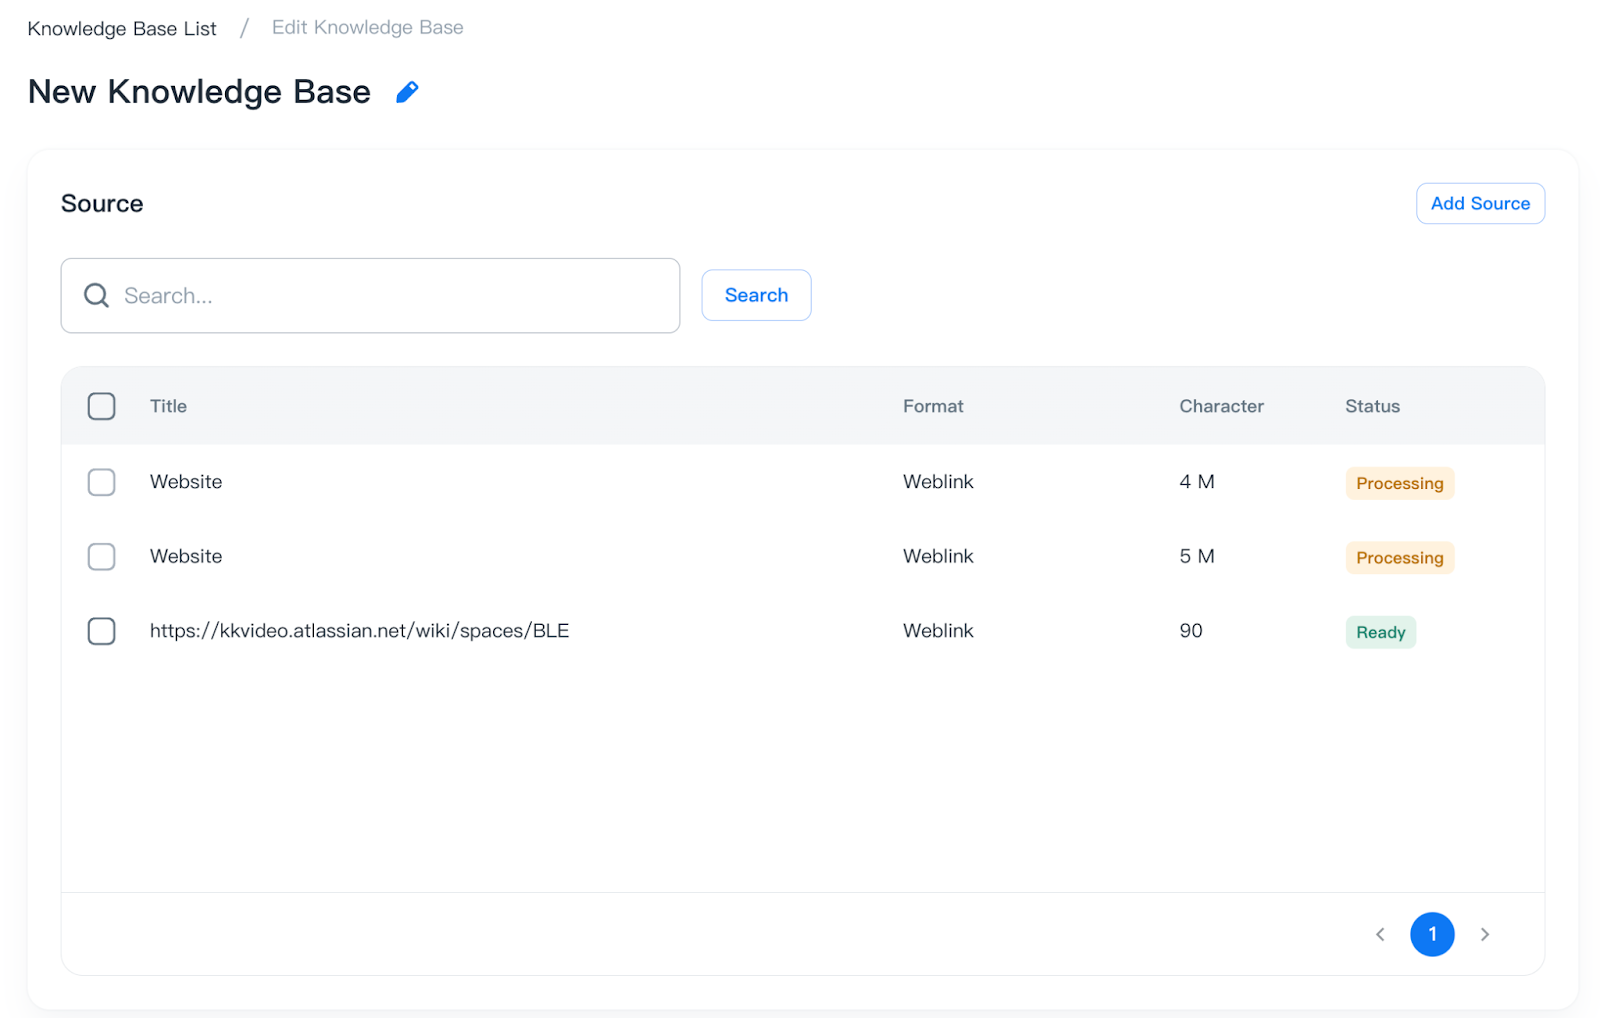Click the Edit Knowledge Base breadcrumb
The image size is (1600, 1018).
click(x=367, y=28)
